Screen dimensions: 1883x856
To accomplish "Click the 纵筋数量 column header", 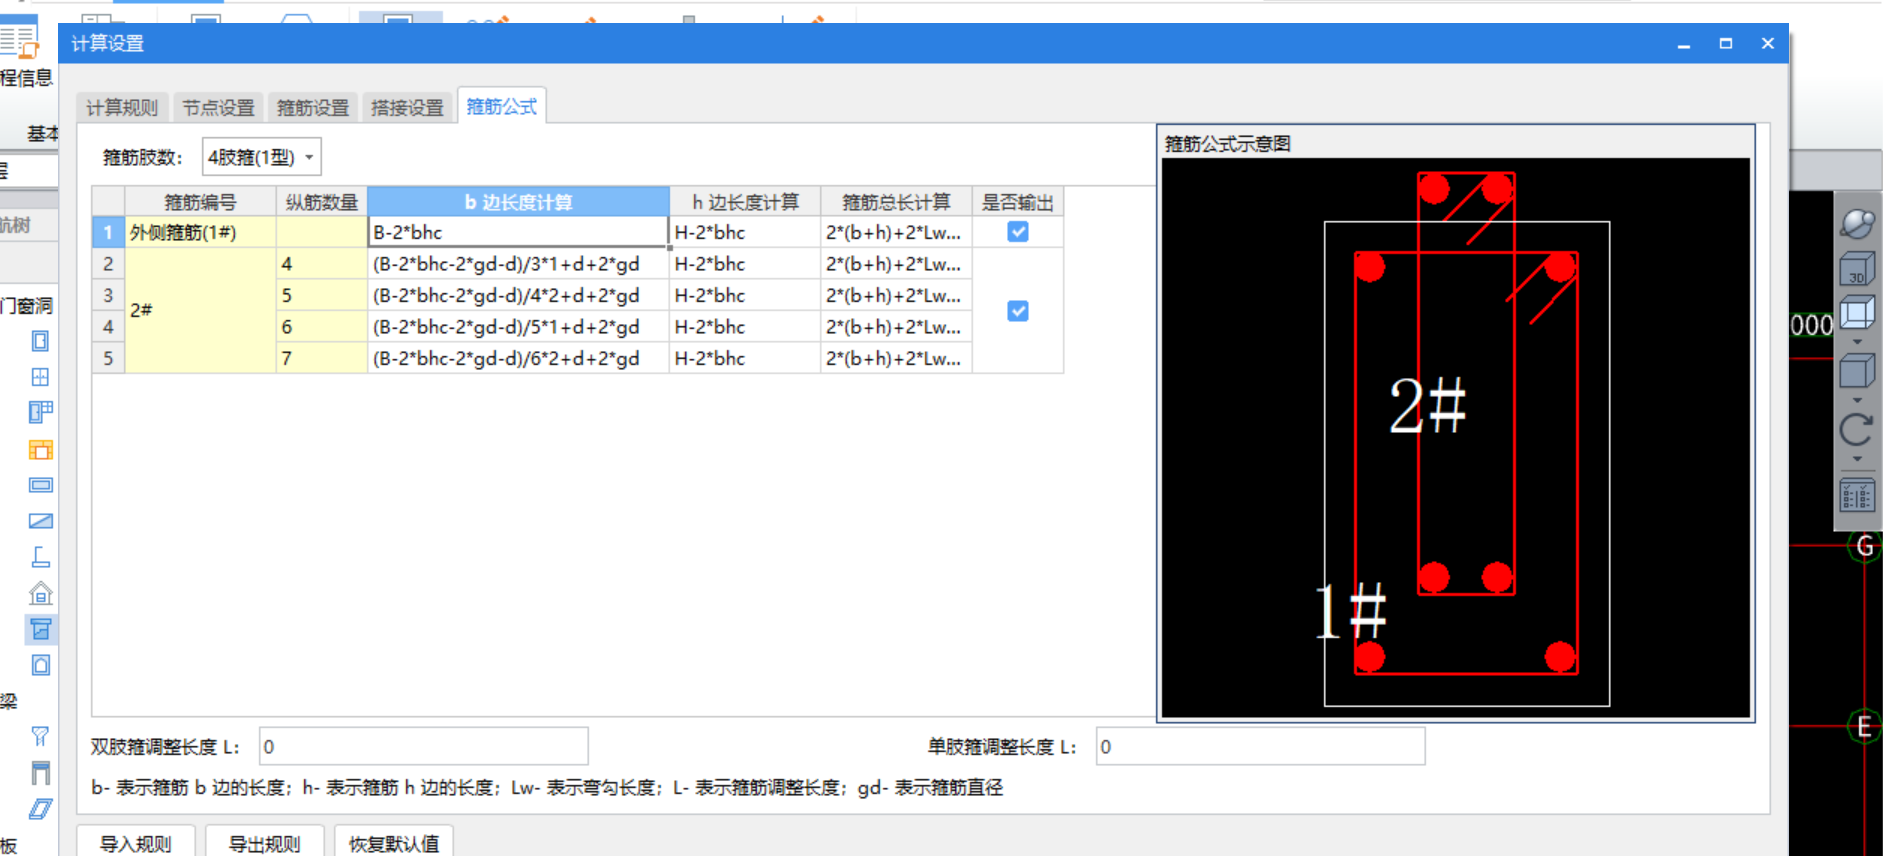I will [322, 202].
